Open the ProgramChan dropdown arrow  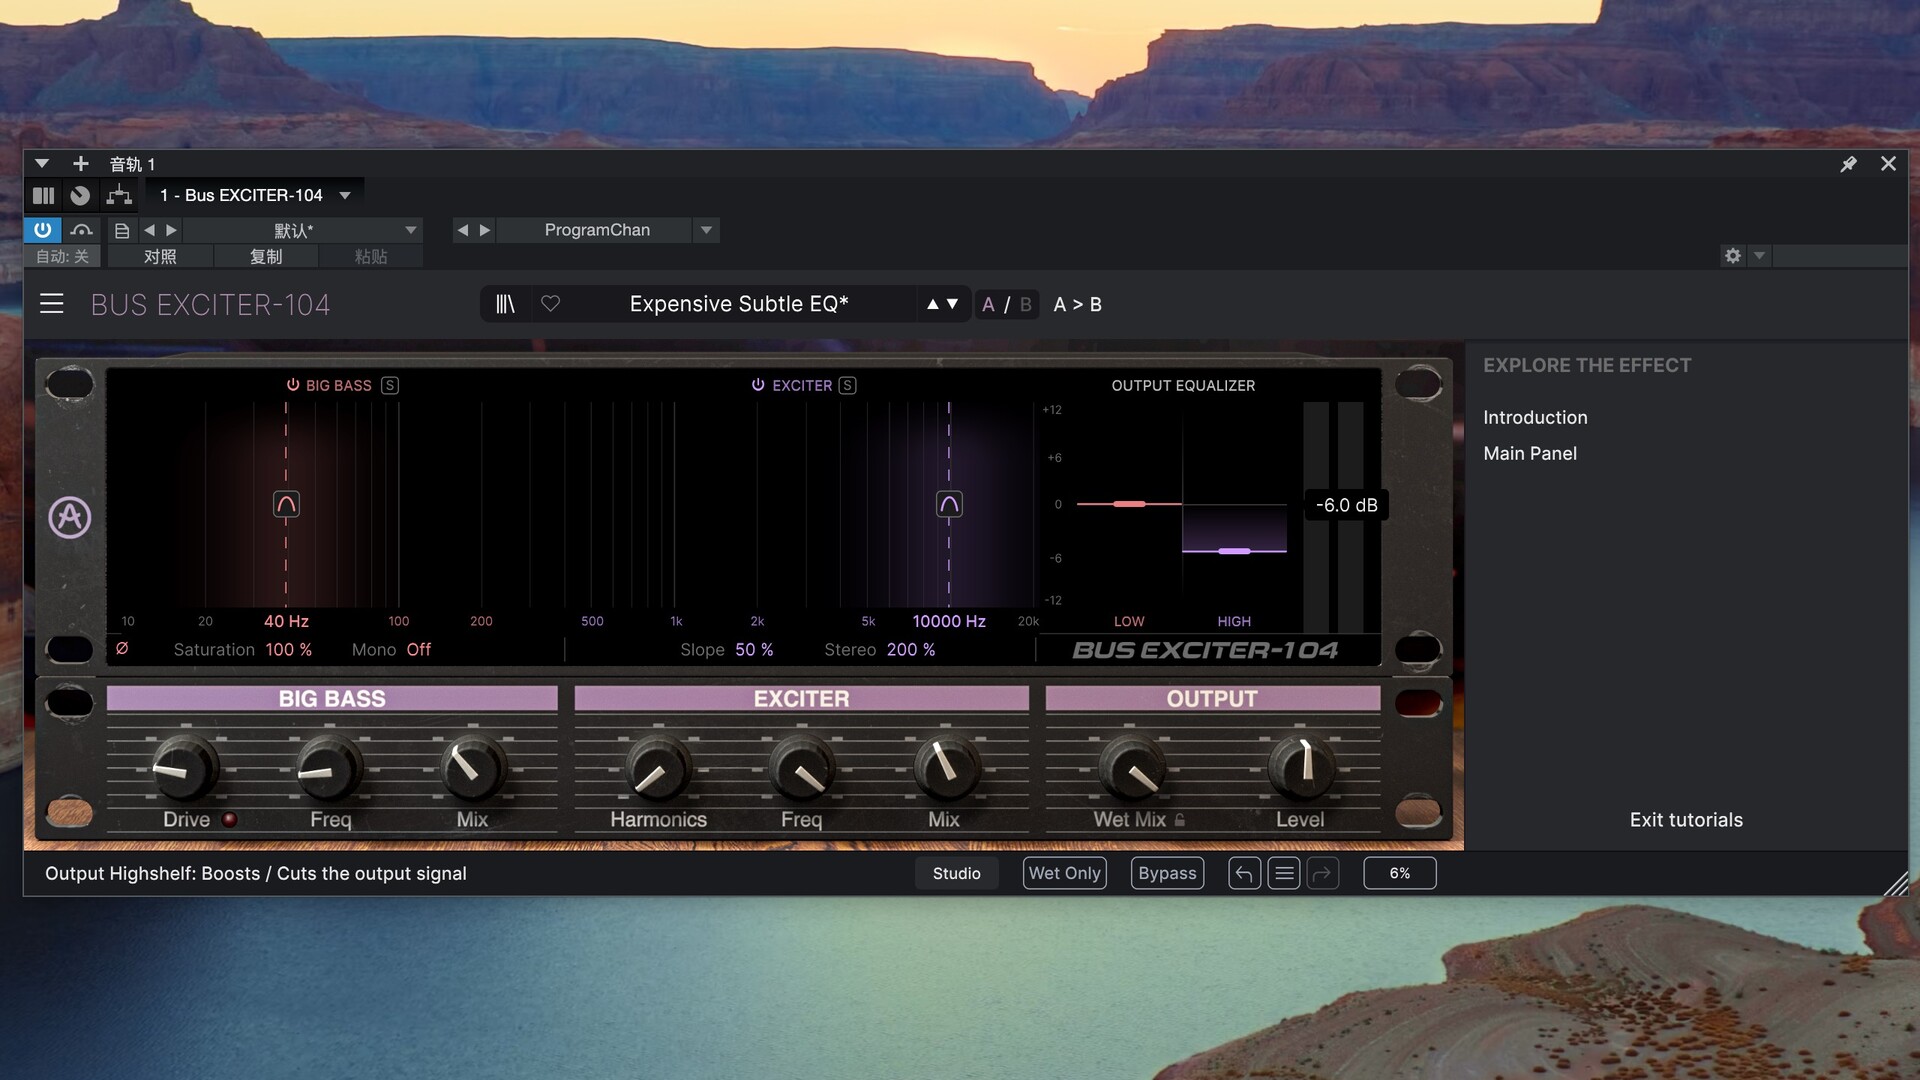(706, 230)
